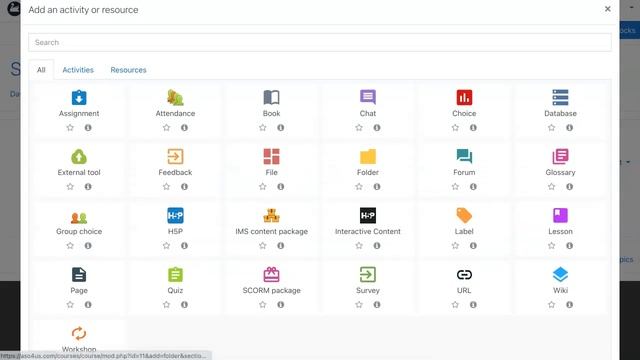Toggle the star under Forum

pyautogui.click(x=456, y=187)
